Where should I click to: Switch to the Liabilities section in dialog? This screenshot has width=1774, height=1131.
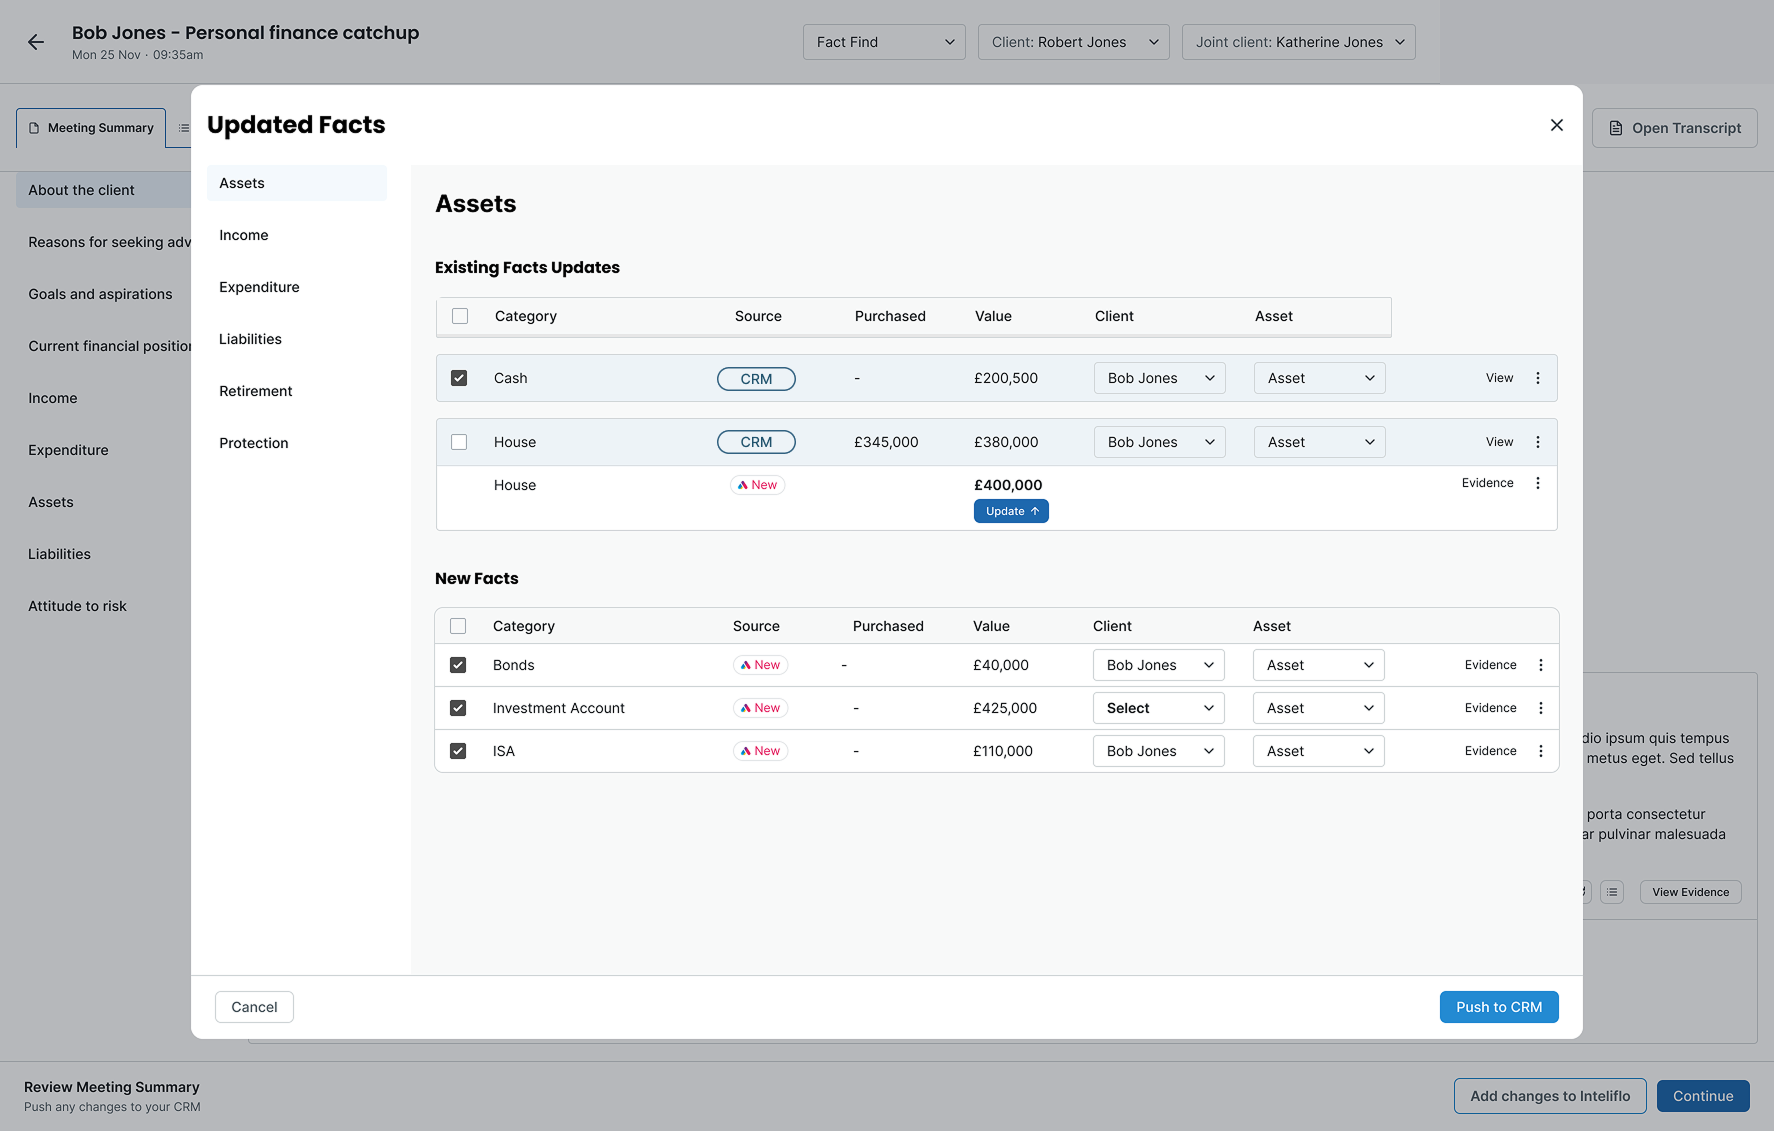click(297, 339)
